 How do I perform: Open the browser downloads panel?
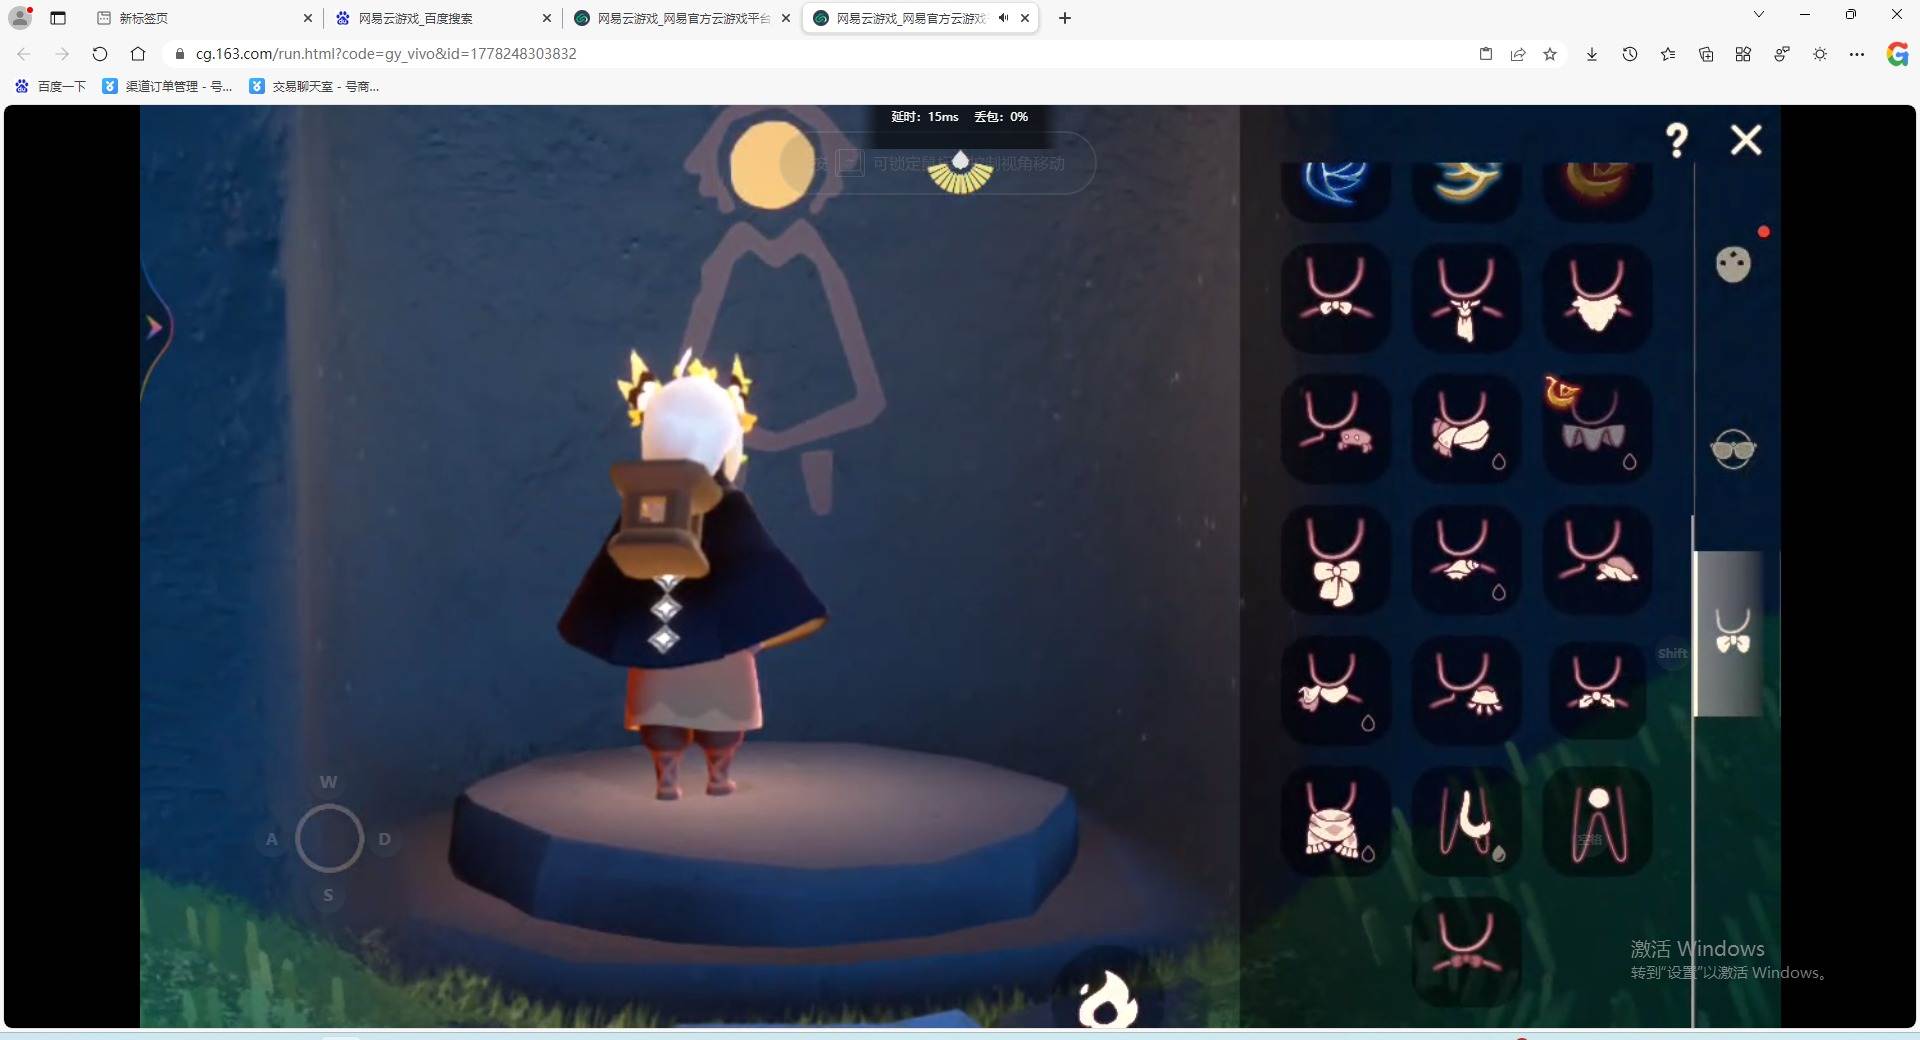(x=1592, y=54)
